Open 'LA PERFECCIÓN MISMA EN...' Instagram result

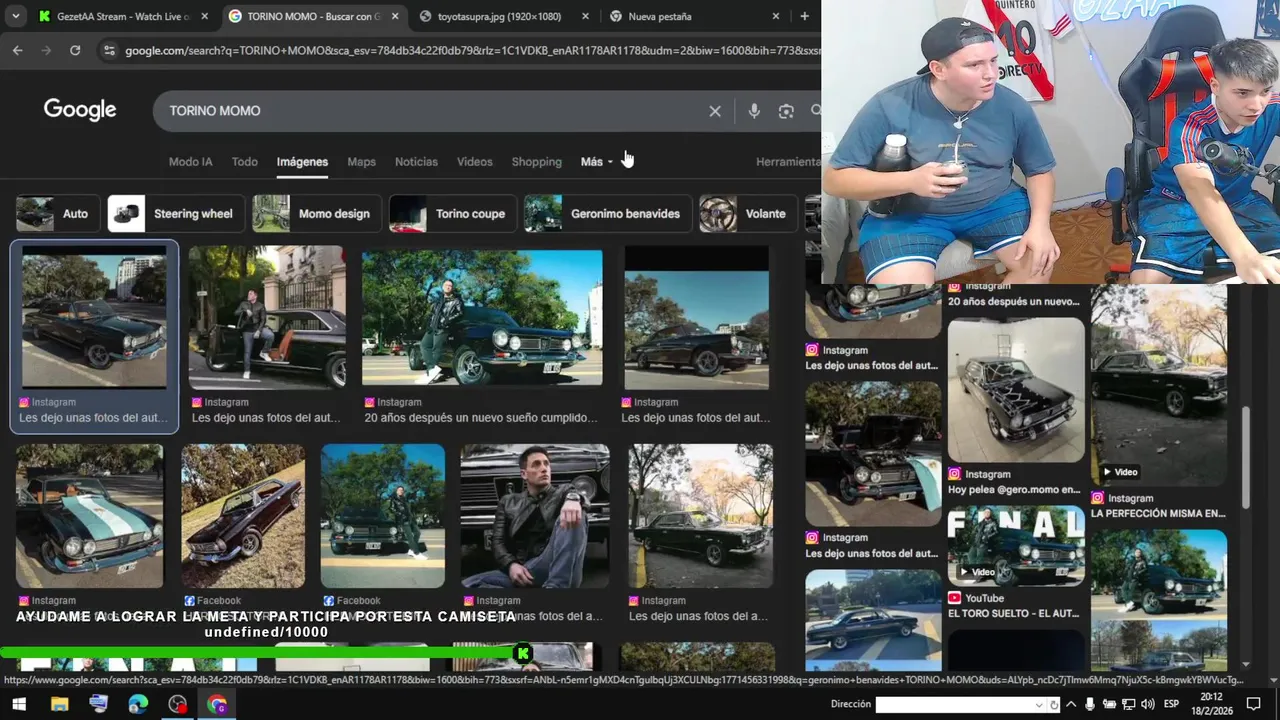click(x=1158, y=513)
